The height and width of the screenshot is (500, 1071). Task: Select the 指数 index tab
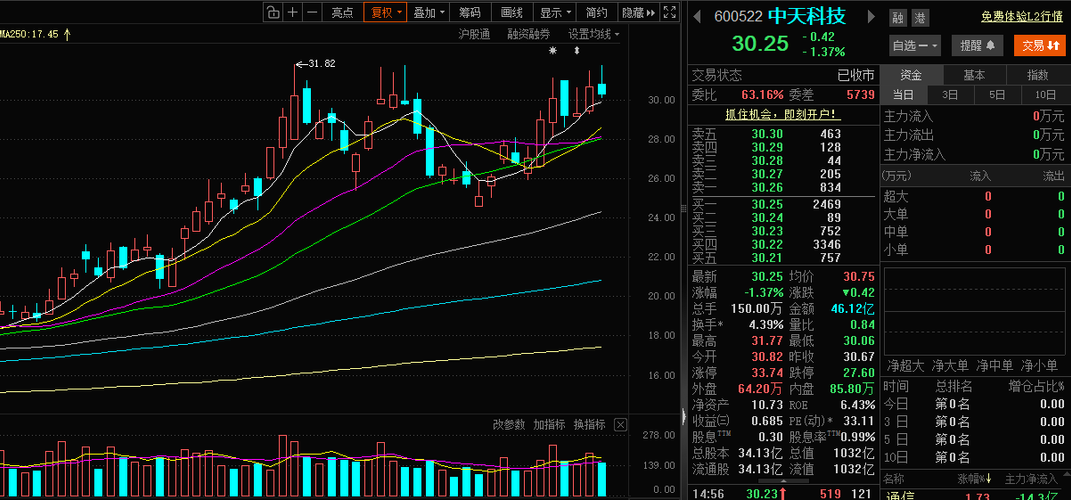click(x=1037, y=75)
